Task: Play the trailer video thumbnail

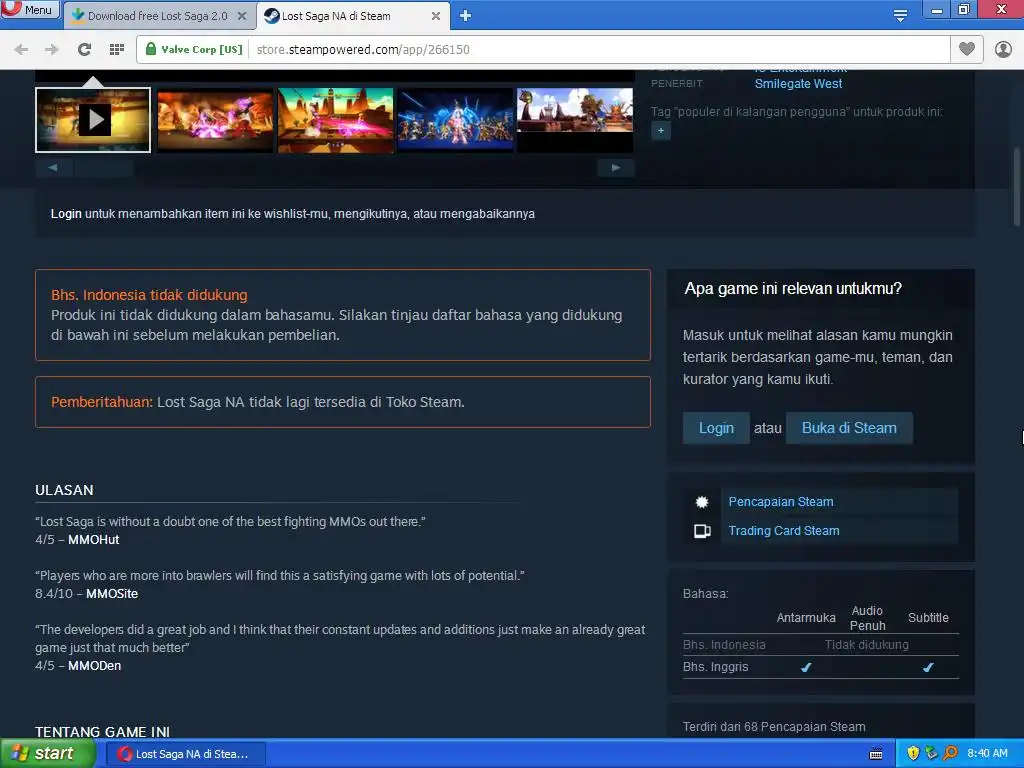Action: 93,120
